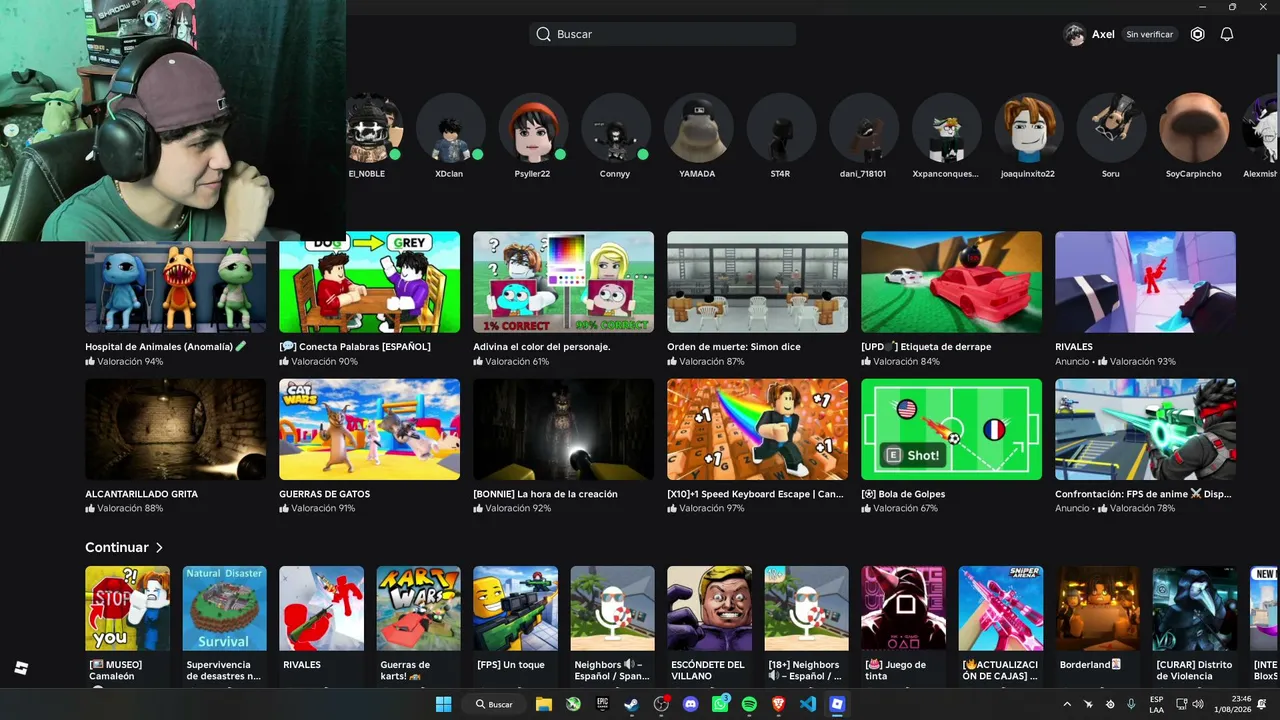The height and width of the screenshot is (720, 1280).
Task: Open Connyy's friend avatar
Action: point(615,128)
